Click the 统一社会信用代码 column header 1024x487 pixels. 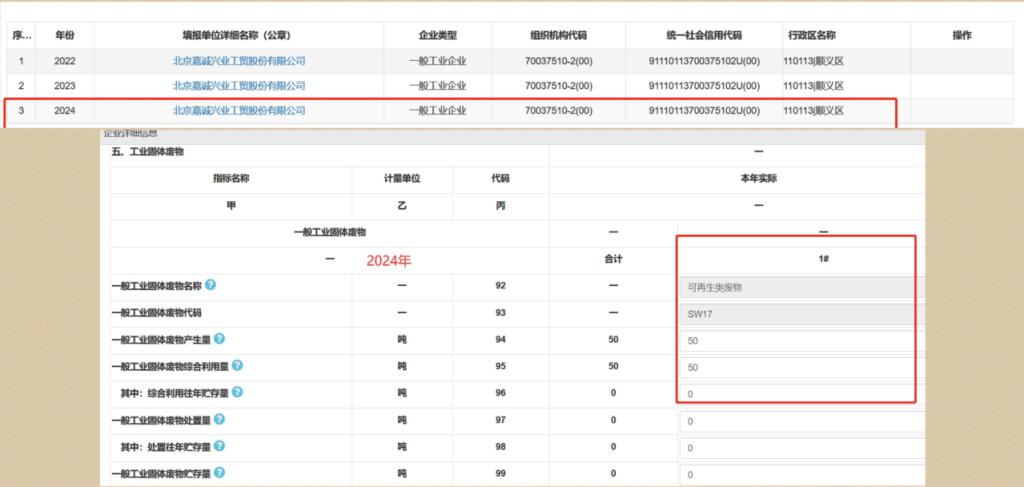tap(703, 36)
